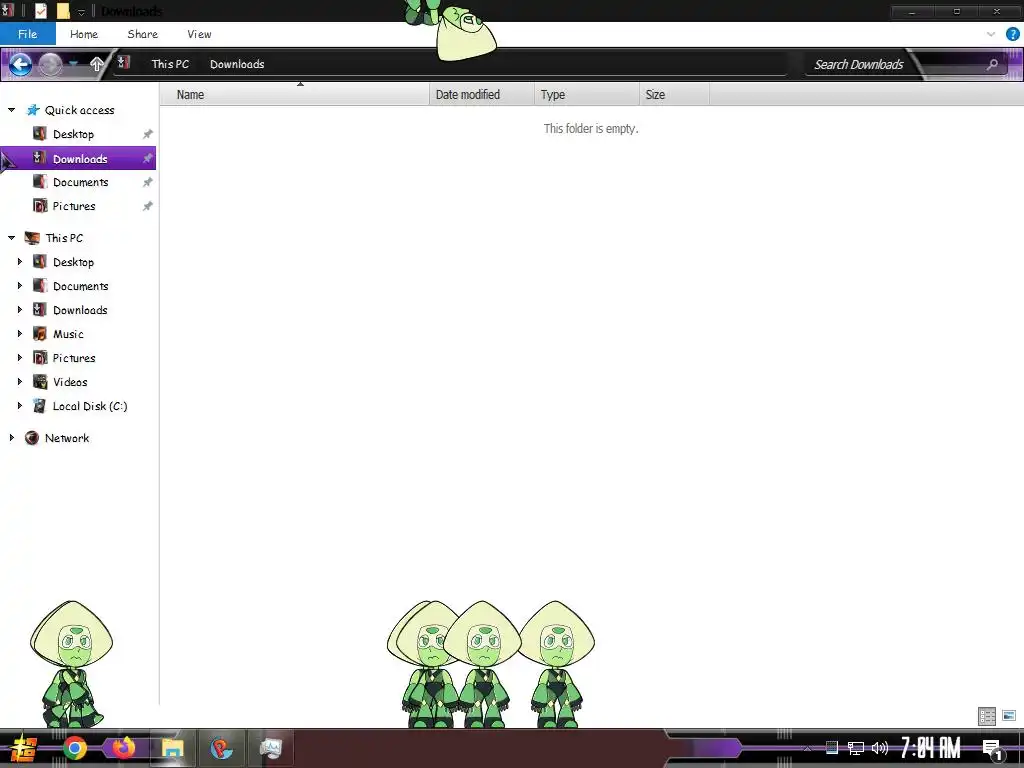1024x768 pixels.
Task: Expand the Network tree node
Action: 11,438
